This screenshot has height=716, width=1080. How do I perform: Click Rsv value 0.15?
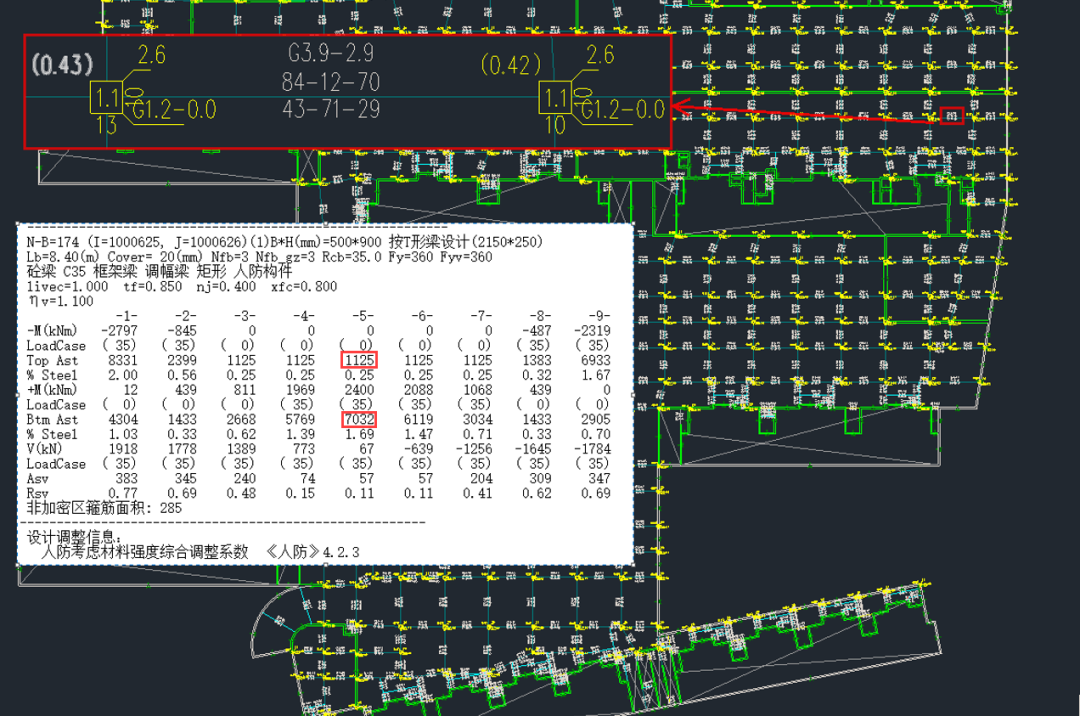(x=300, y=494)
